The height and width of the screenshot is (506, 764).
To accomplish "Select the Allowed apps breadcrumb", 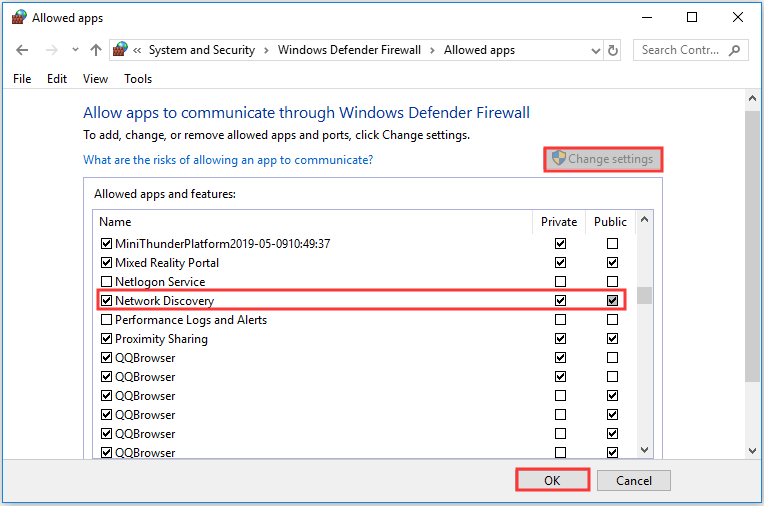I will pyautogui.click(x=479, y=50).
